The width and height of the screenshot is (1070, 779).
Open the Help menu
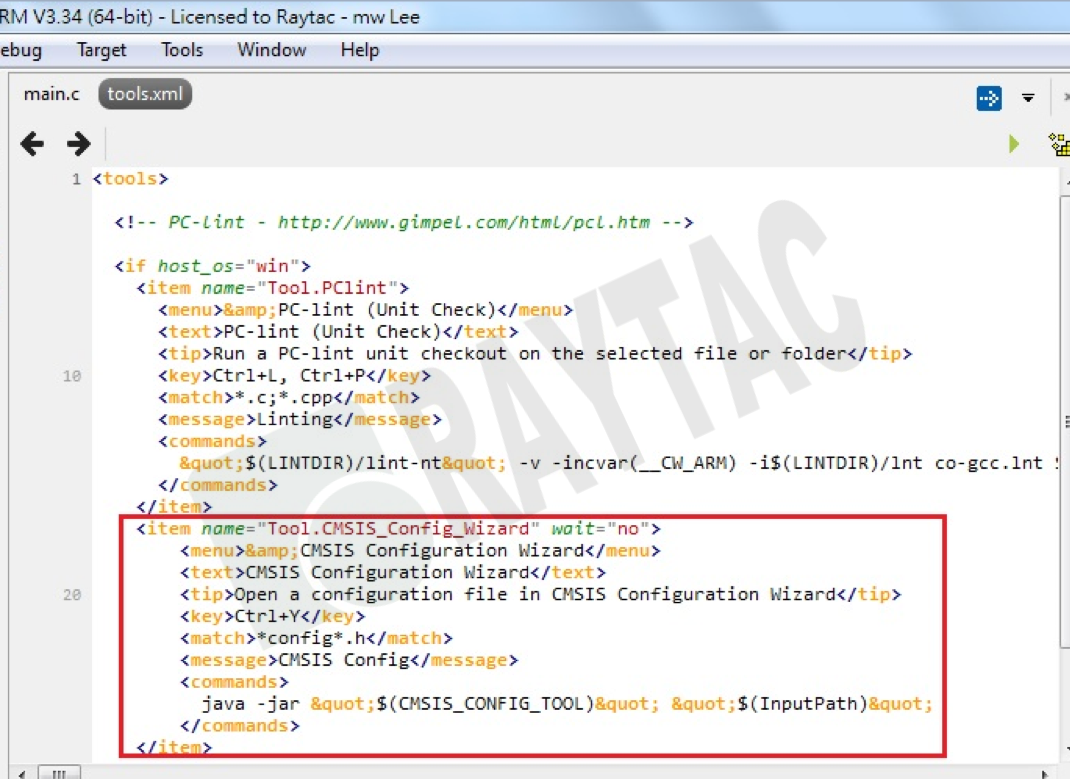(x=359, y=50)
